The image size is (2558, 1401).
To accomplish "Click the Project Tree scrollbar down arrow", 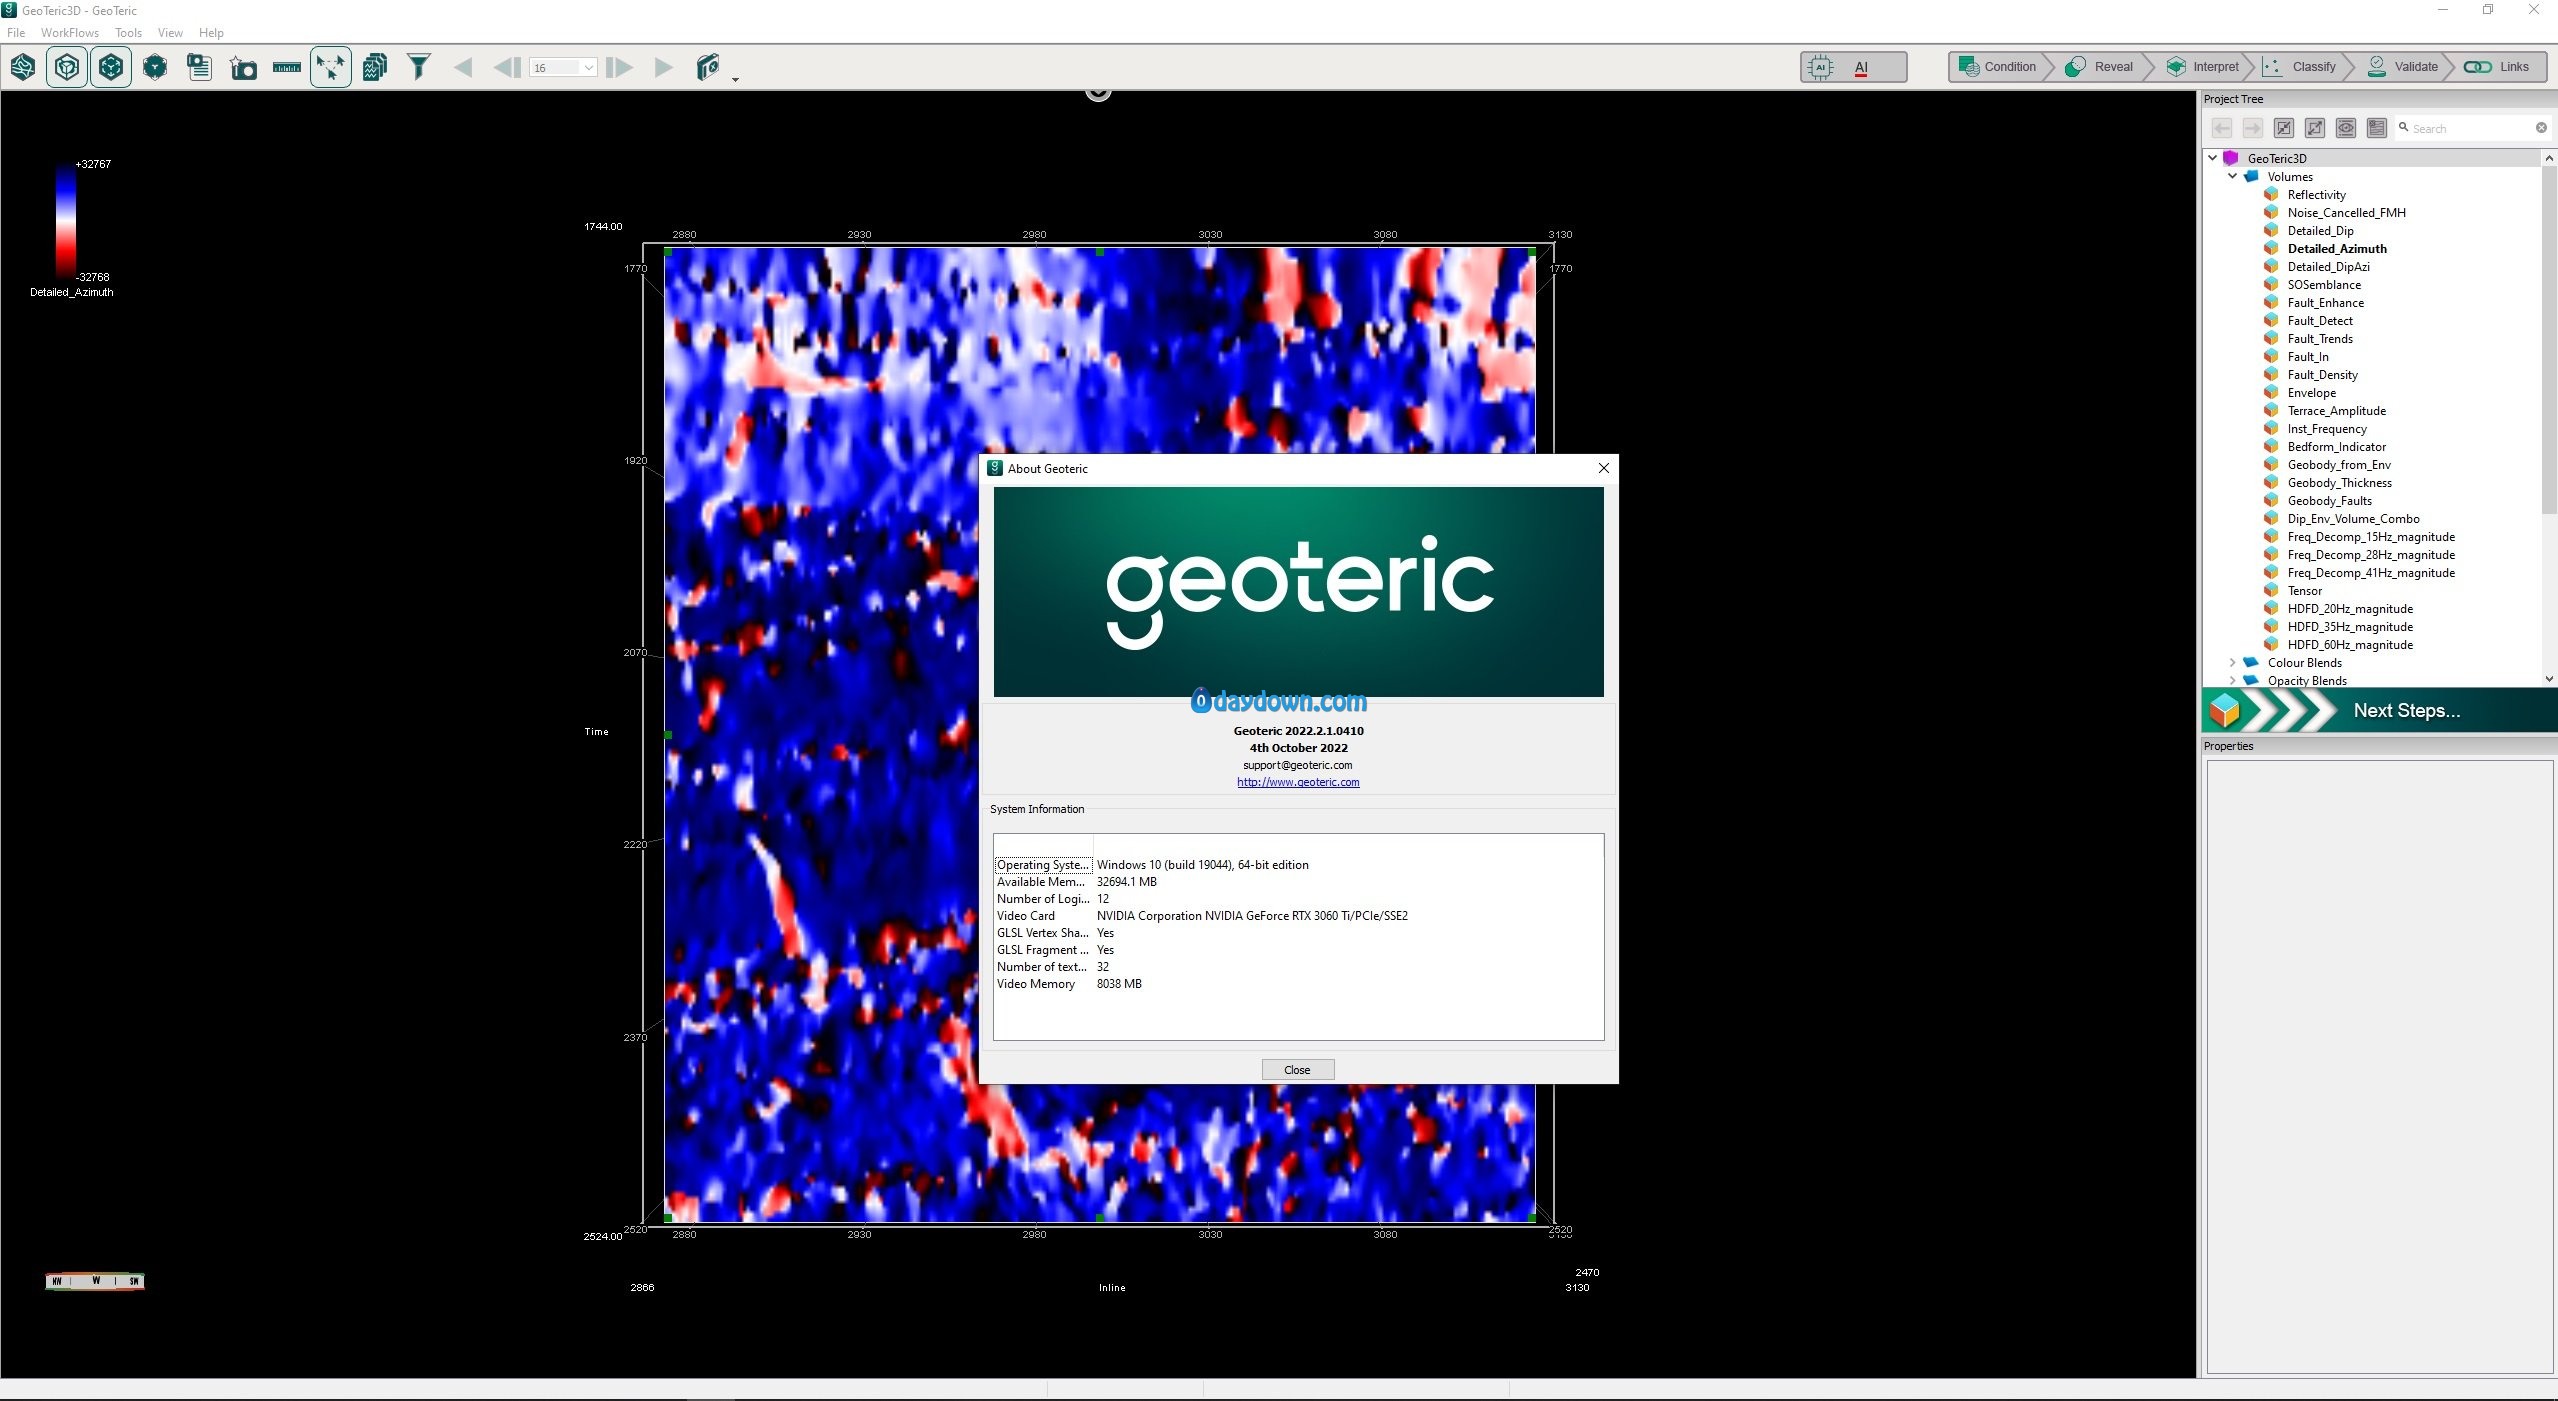I will click(x=2549, y=679).
